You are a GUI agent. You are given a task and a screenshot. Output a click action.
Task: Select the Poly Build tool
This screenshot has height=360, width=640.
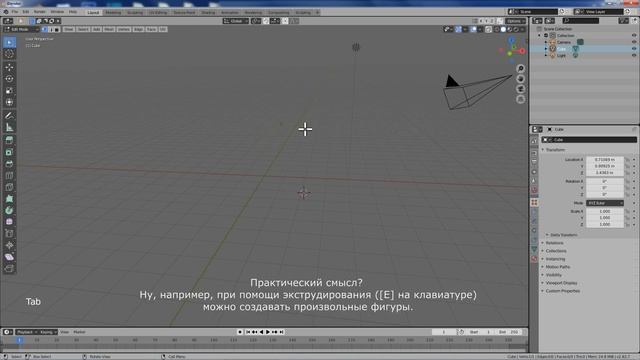click(x=9, y=199)
